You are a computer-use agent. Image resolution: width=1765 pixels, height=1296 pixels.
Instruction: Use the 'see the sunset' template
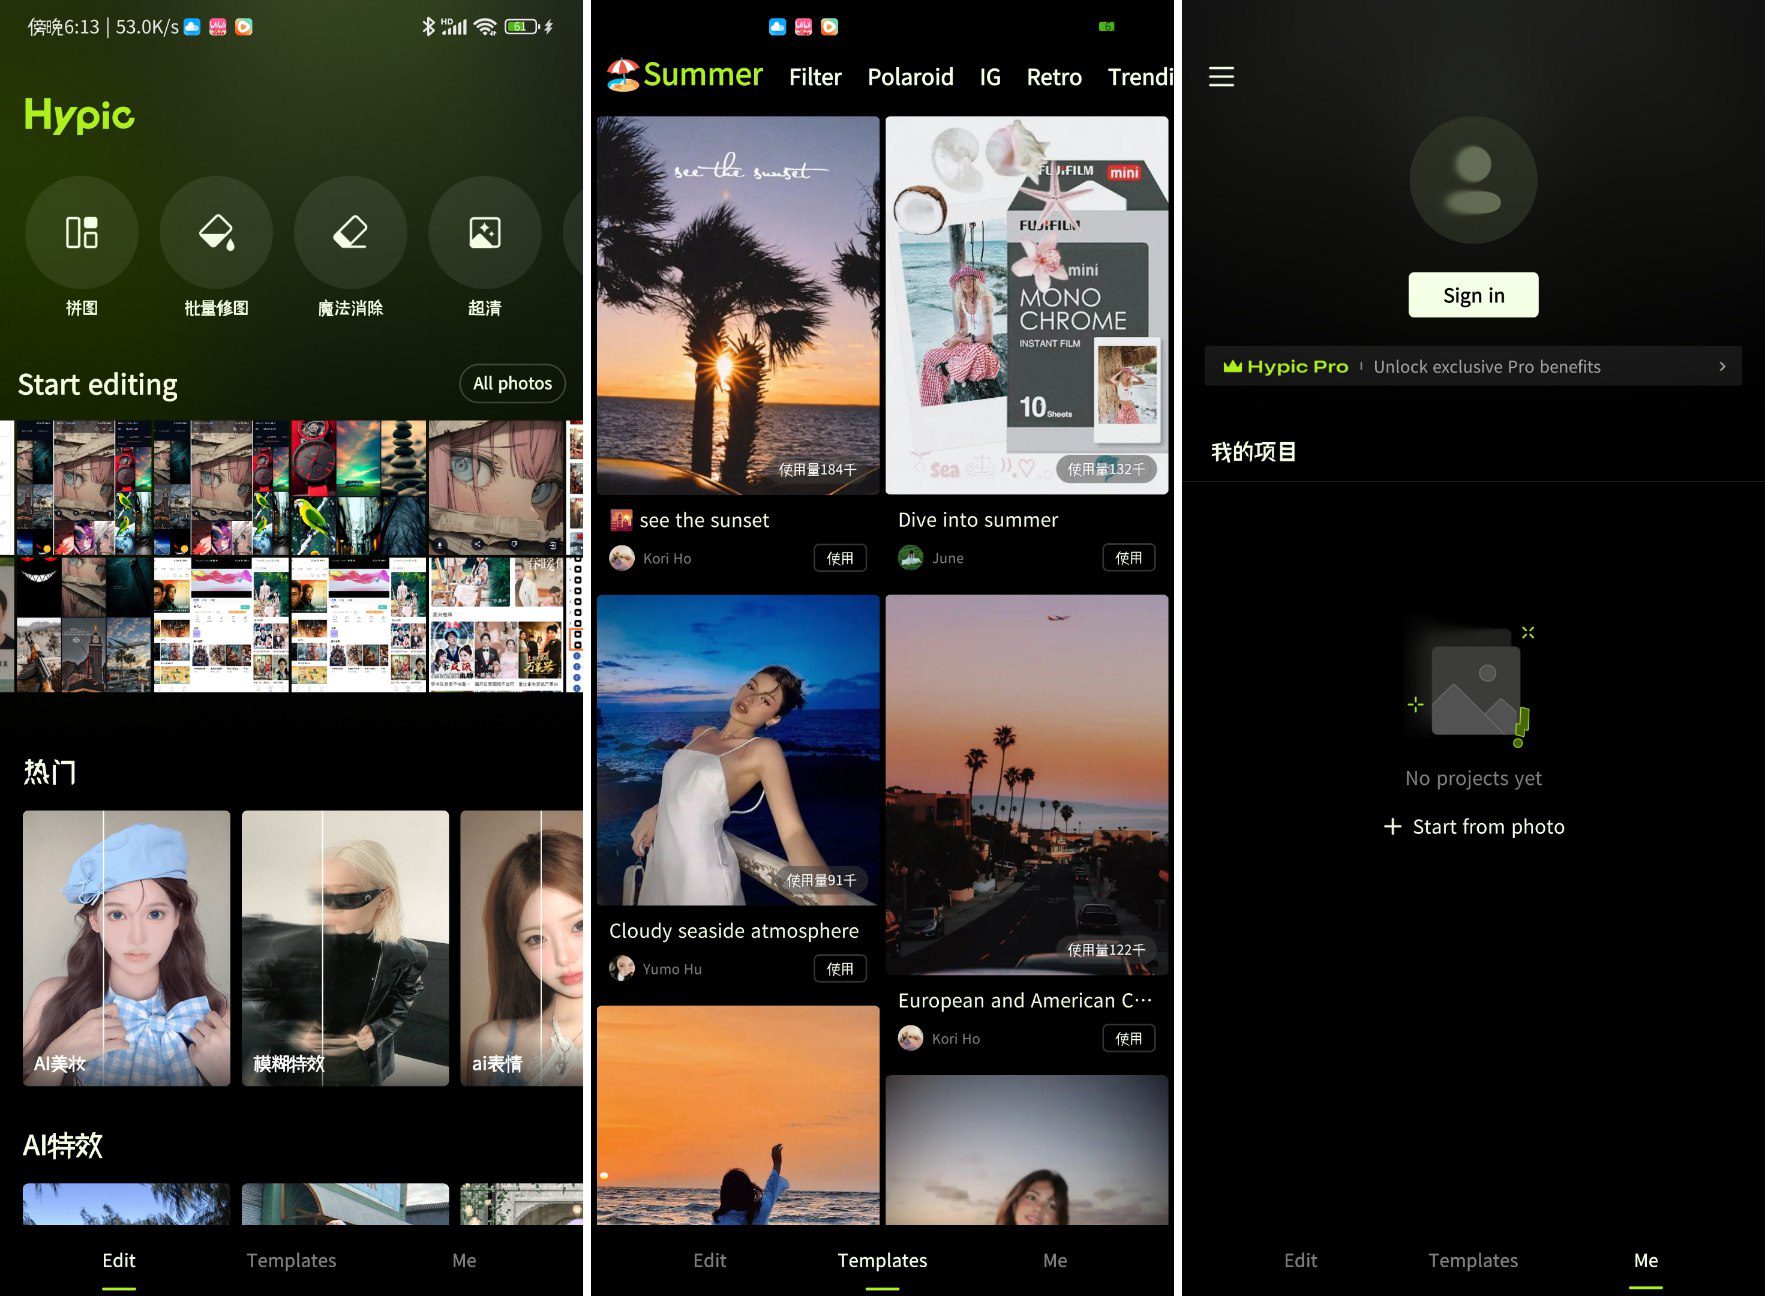tap(840, 557)
